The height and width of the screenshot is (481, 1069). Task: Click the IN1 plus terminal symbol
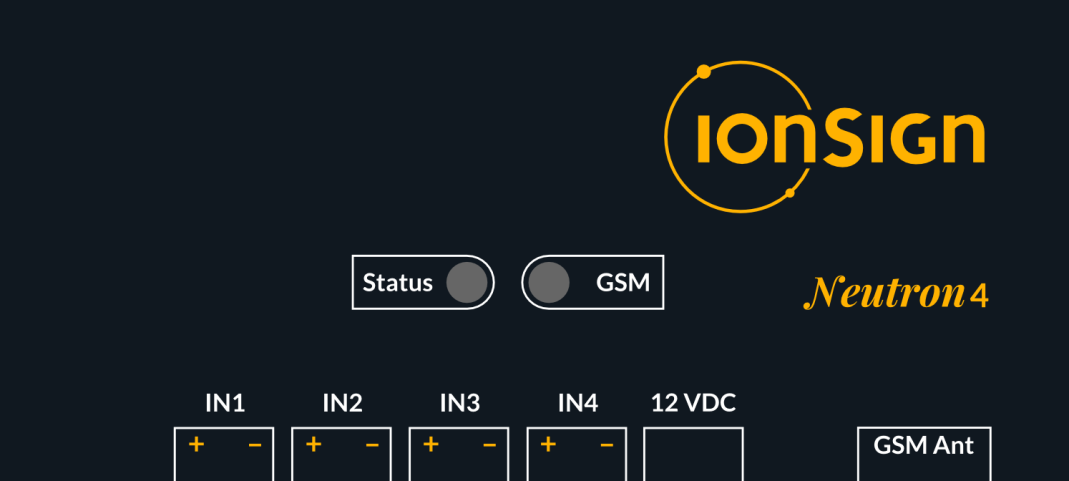pos(196,445)
